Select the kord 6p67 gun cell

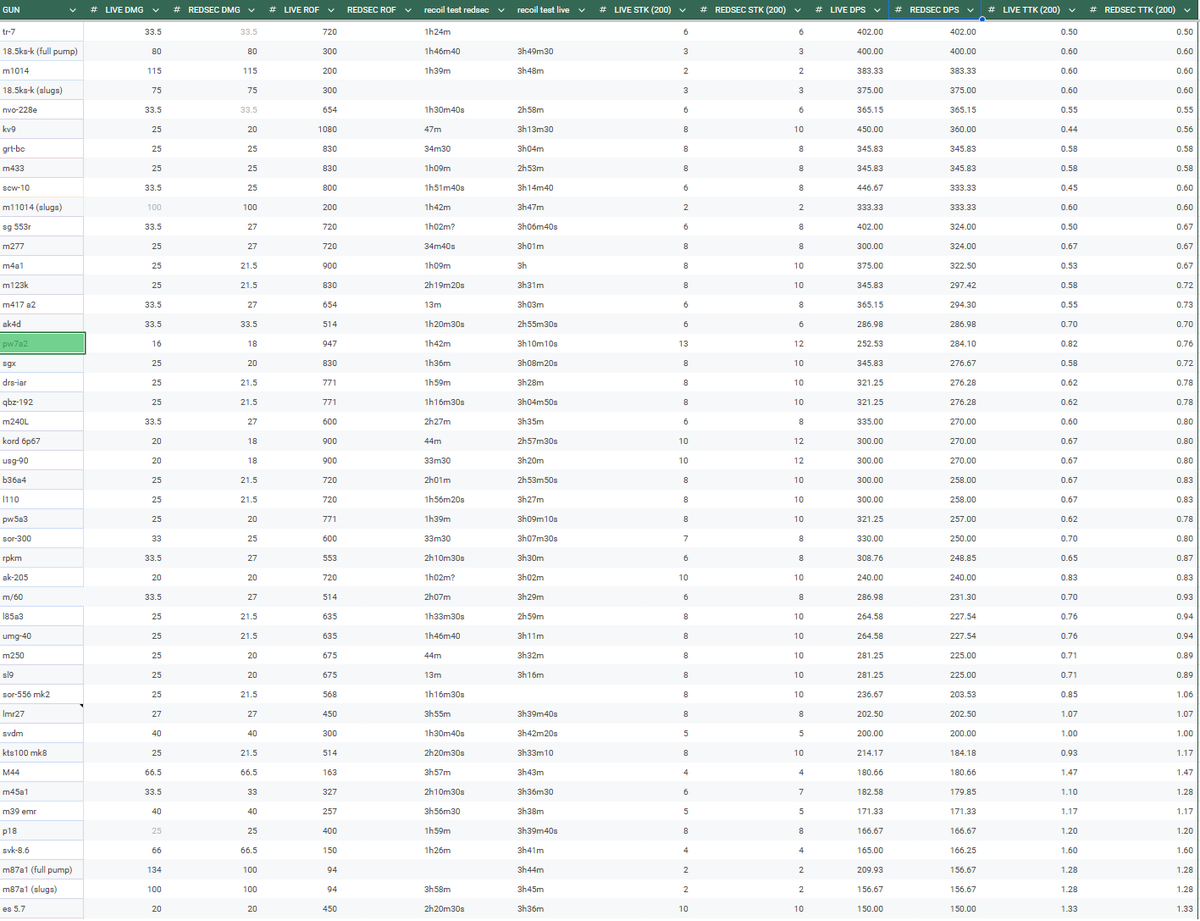[42, 440]
